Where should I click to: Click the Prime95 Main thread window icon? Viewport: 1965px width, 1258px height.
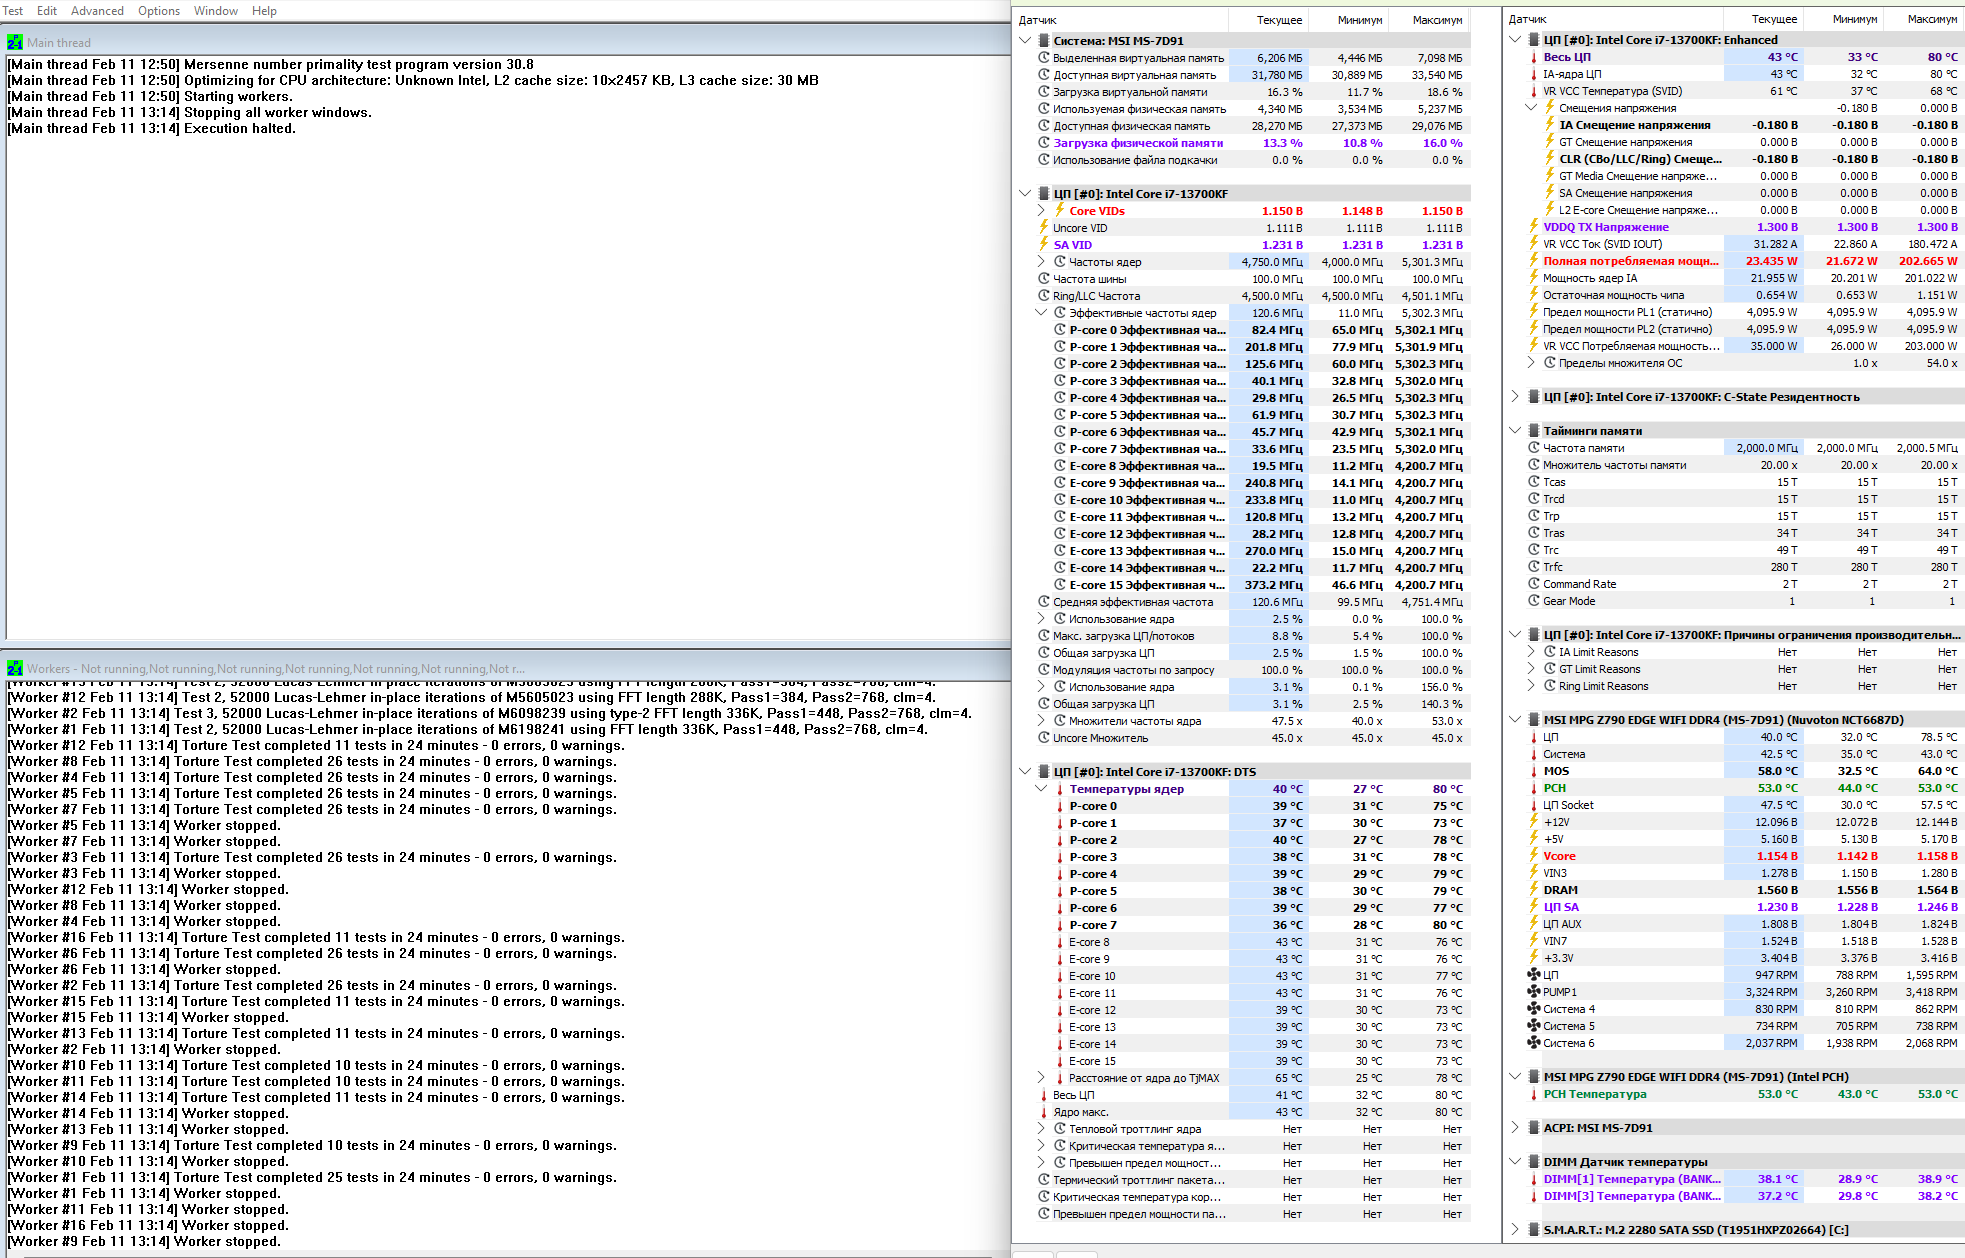point(15,42)
